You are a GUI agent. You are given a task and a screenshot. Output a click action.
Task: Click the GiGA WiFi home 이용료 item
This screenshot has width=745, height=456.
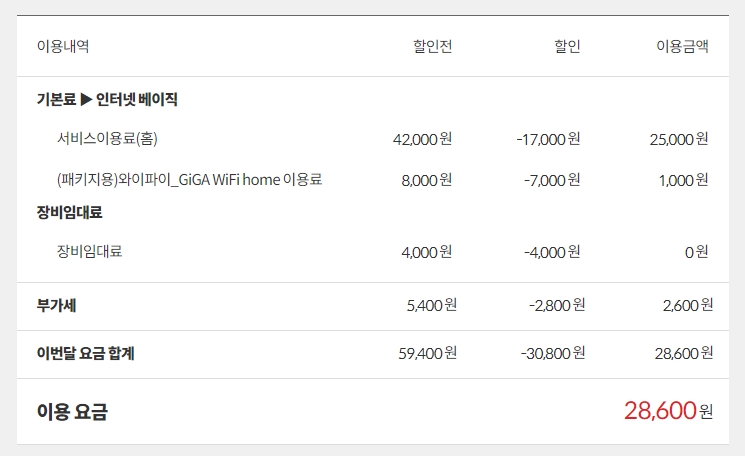(x=189, y=180)
